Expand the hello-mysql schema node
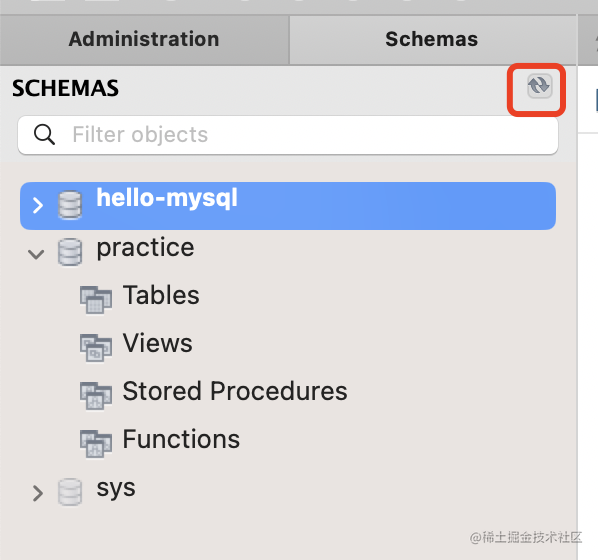Screen dimensions: 598x560 (37, 206)
